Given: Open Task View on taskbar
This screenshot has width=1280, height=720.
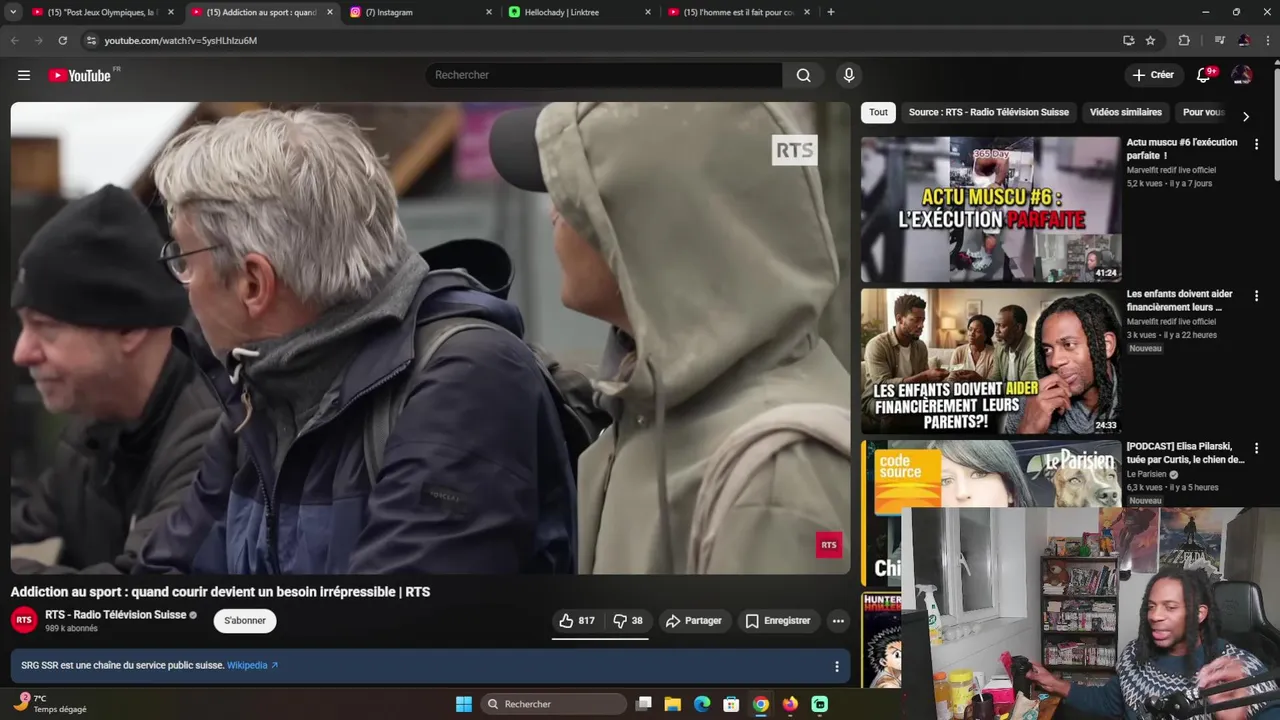Looking at the screenshot, I should click(x=644, y=704).
